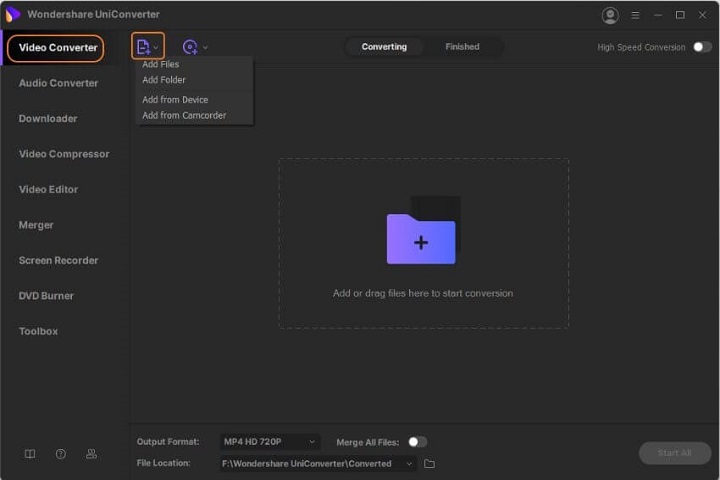
Task: Select Add Folder from the menu
Action: click(x=164, y=80)
